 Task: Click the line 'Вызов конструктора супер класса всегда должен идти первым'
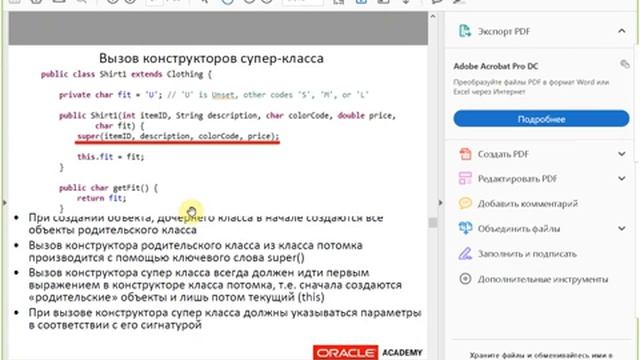[199, 273]
